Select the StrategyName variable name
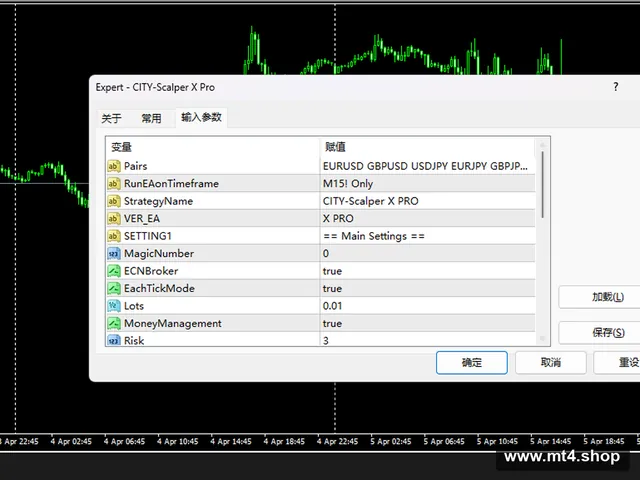 158,201
